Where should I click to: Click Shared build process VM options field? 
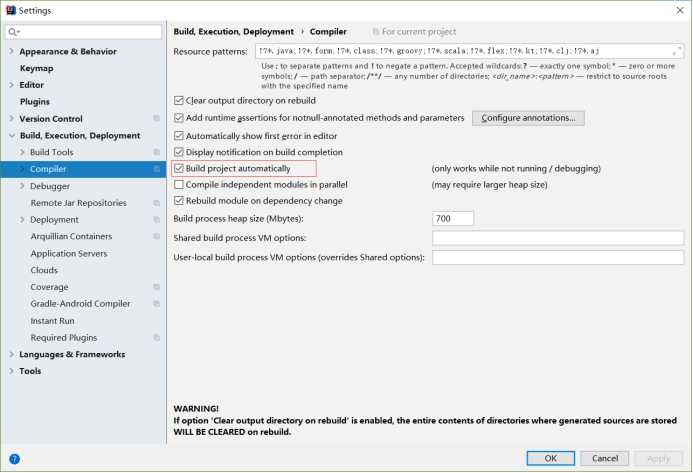[x=558, y=238]
